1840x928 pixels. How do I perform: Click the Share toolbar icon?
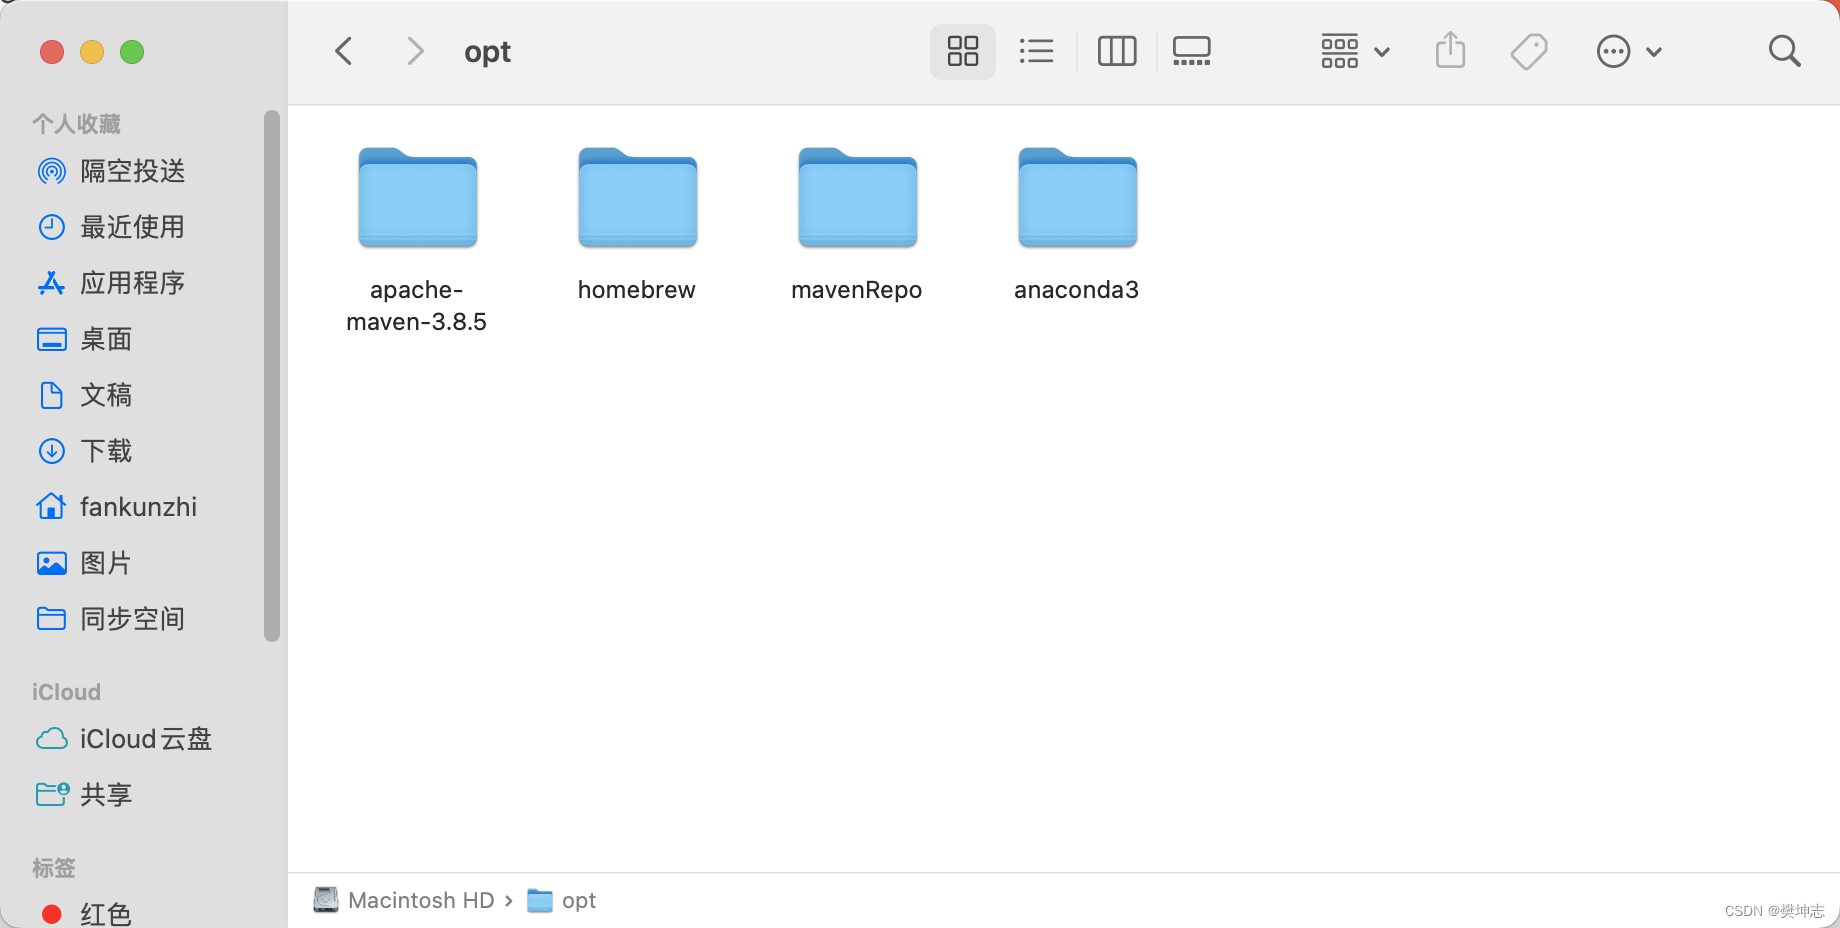point(1451,50)
